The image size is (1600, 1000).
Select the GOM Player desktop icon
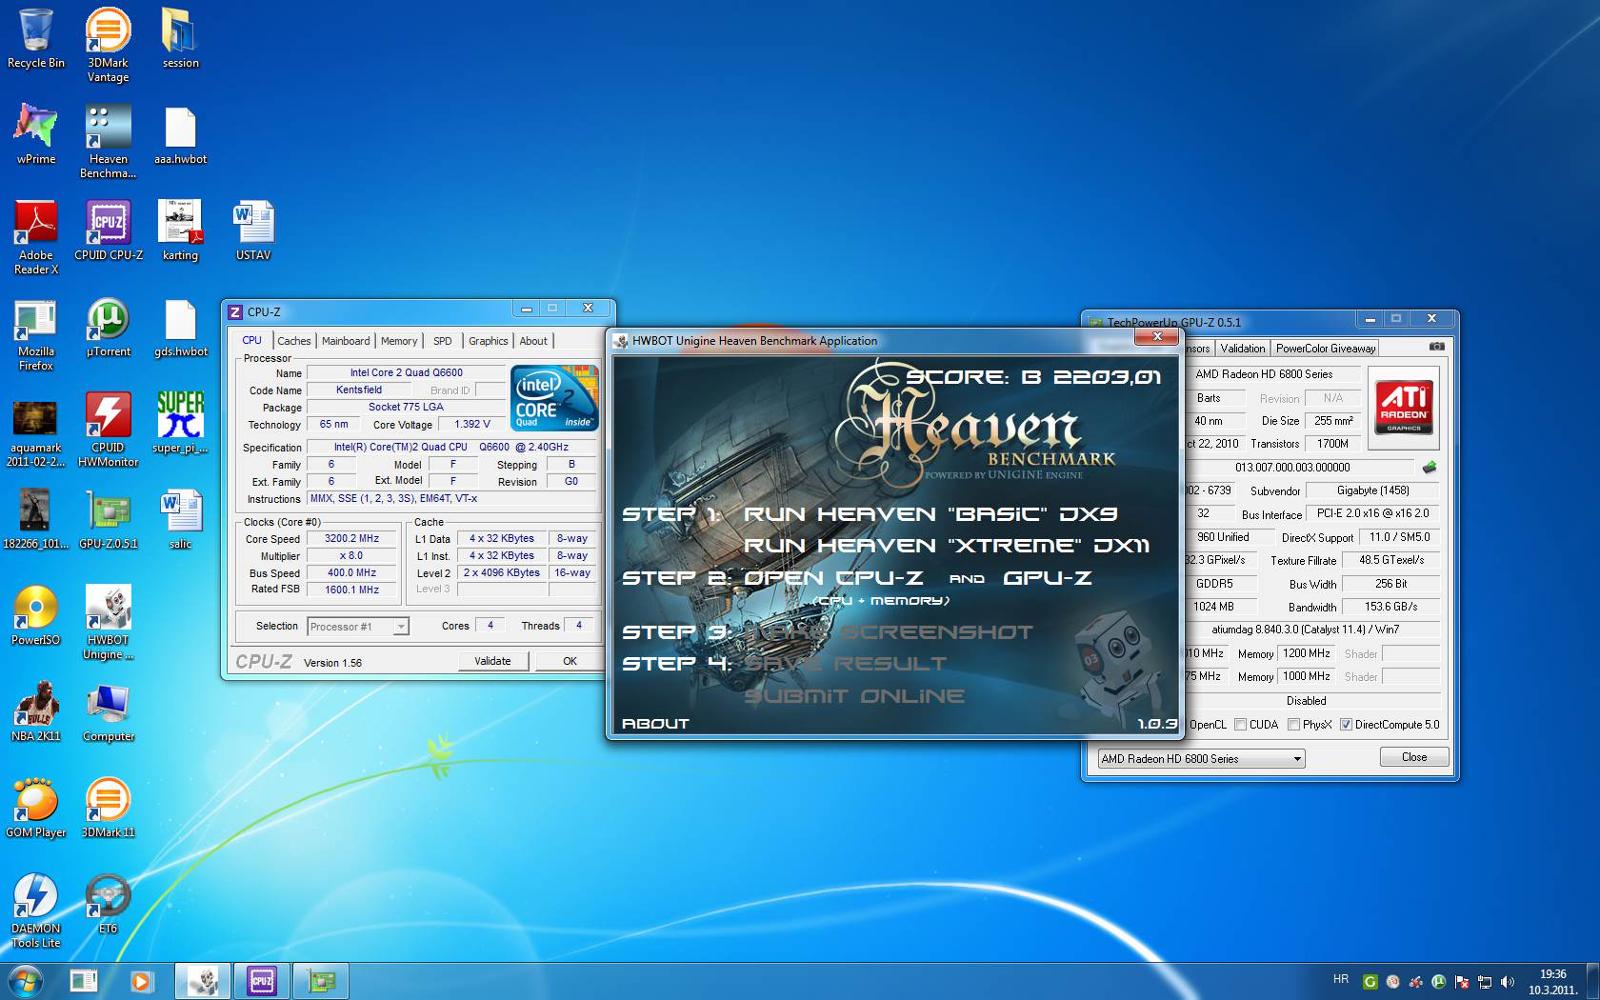click(x=36, y=808)
